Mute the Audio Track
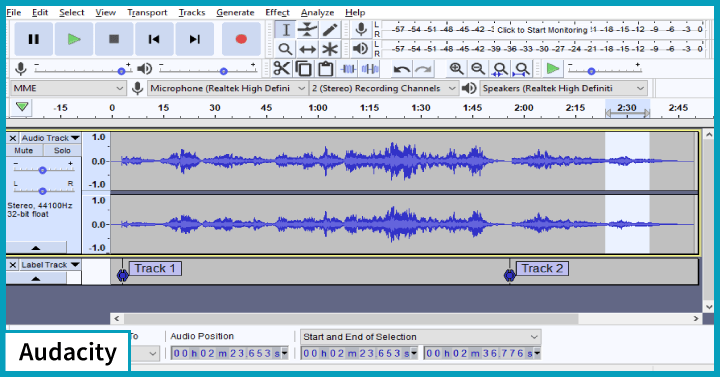Image resolution: width=720 pixels, height=377 pixels. [x=24, y=151]
